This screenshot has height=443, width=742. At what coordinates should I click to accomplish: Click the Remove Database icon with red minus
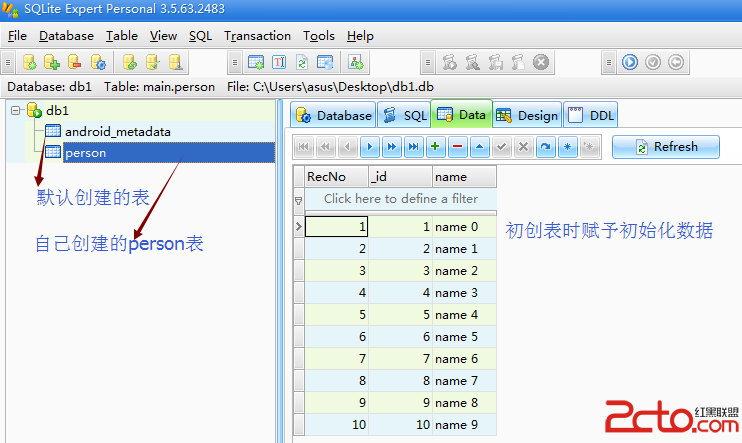click(74, 62)
